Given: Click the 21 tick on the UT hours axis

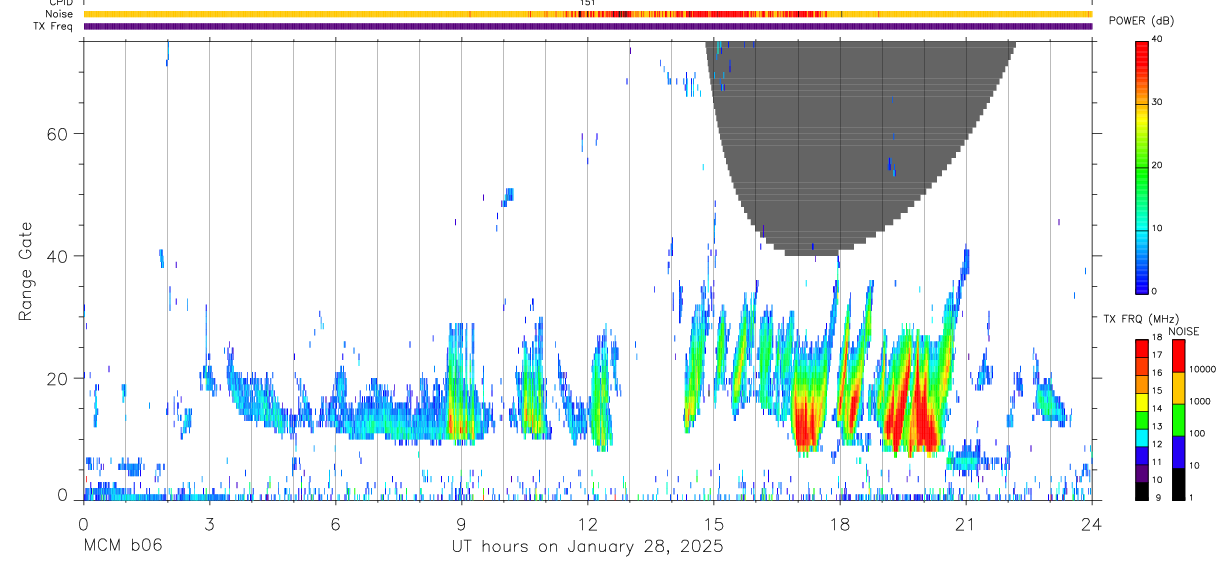Looking at the screenshot, I should [x=965, y=523].
